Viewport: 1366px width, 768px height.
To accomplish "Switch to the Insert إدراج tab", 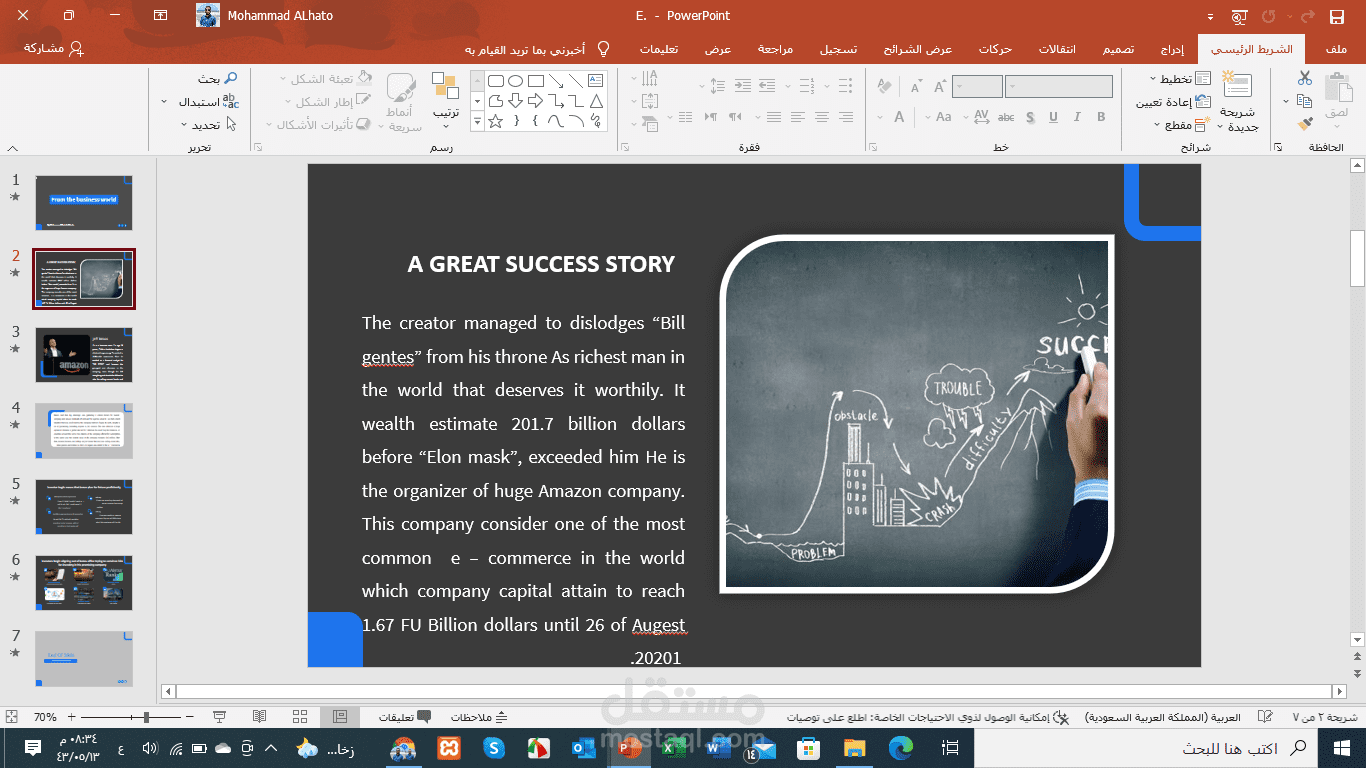I will 1172,49.
